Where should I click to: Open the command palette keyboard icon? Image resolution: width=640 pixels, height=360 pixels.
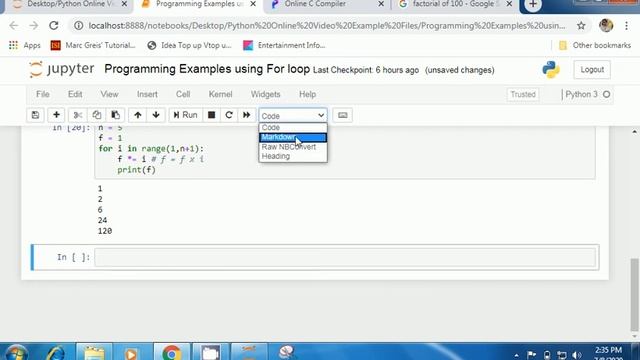point(342,115)
